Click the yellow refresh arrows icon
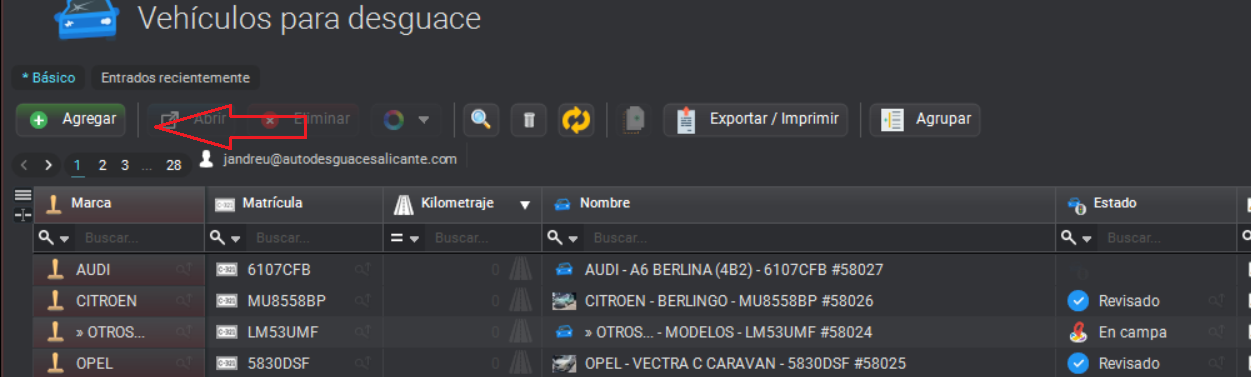 [577, 119]
